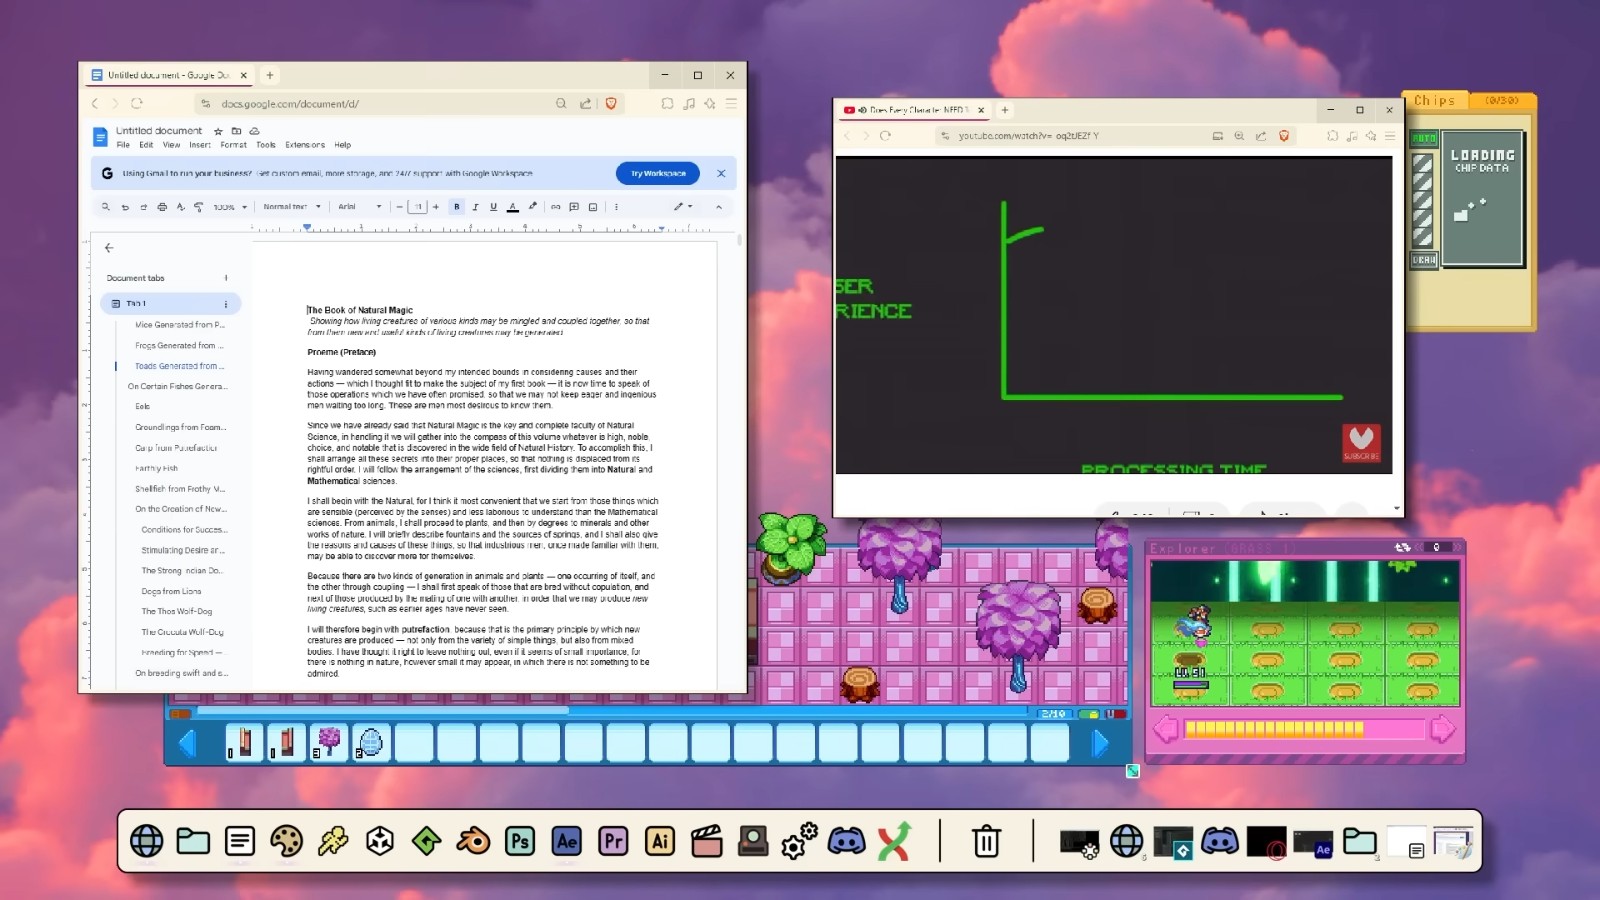Open the Arial font dropdown
The width and height of the screenshot is (1600, 900).
[x=359, y=207]
